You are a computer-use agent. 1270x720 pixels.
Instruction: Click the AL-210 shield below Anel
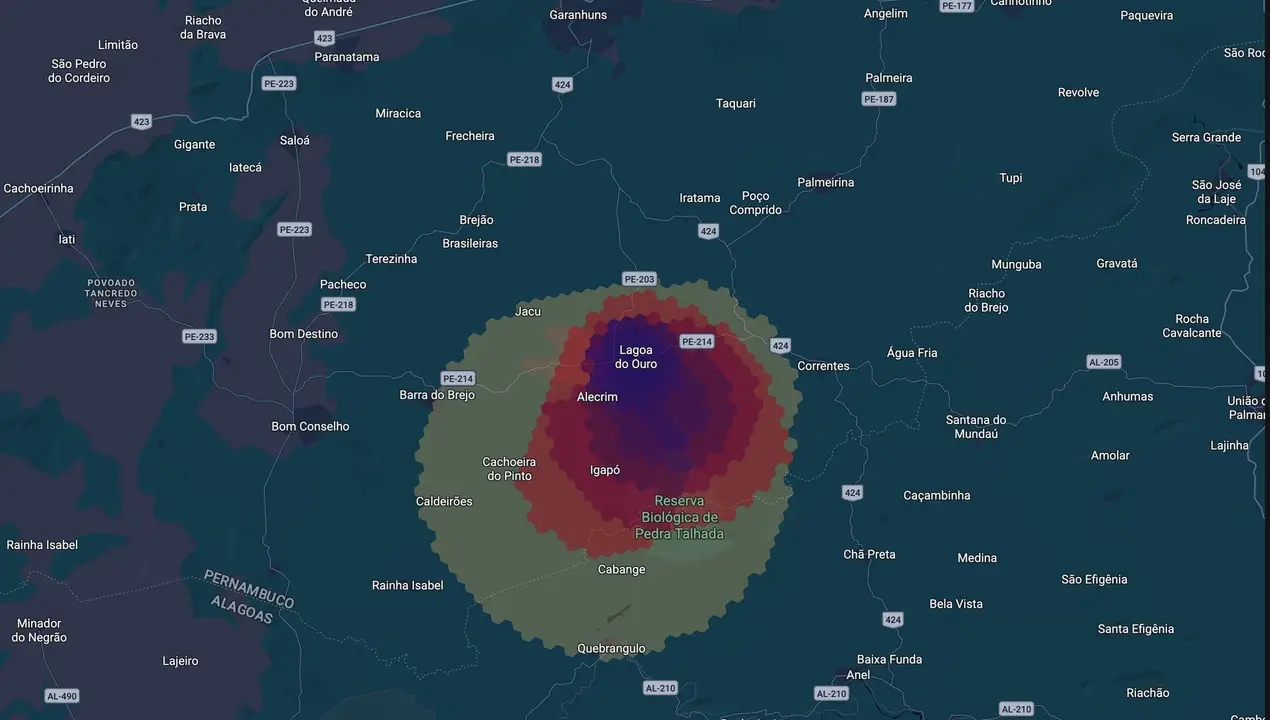[831, 693]
